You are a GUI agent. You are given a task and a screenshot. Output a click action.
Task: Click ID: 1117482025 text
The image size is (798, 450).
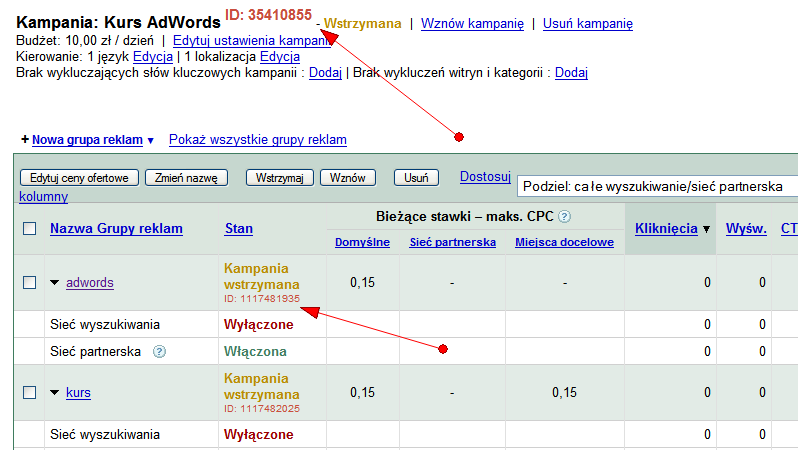pyautogui.click(x=262, y=409)
